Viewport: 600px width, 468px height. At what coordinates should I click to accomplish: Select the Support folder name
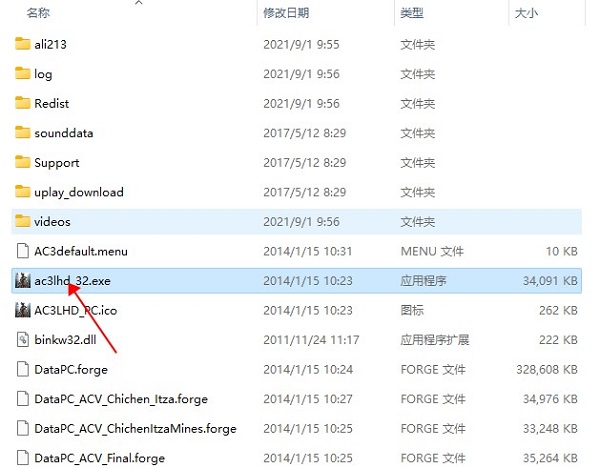(x=56, y=163)
